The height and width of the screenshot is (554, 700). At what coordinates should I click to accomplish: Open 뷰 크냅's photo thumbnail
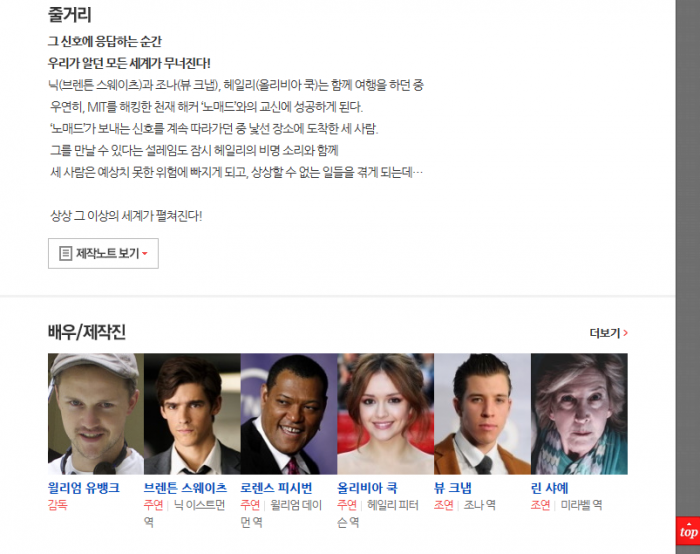(483, 414)
